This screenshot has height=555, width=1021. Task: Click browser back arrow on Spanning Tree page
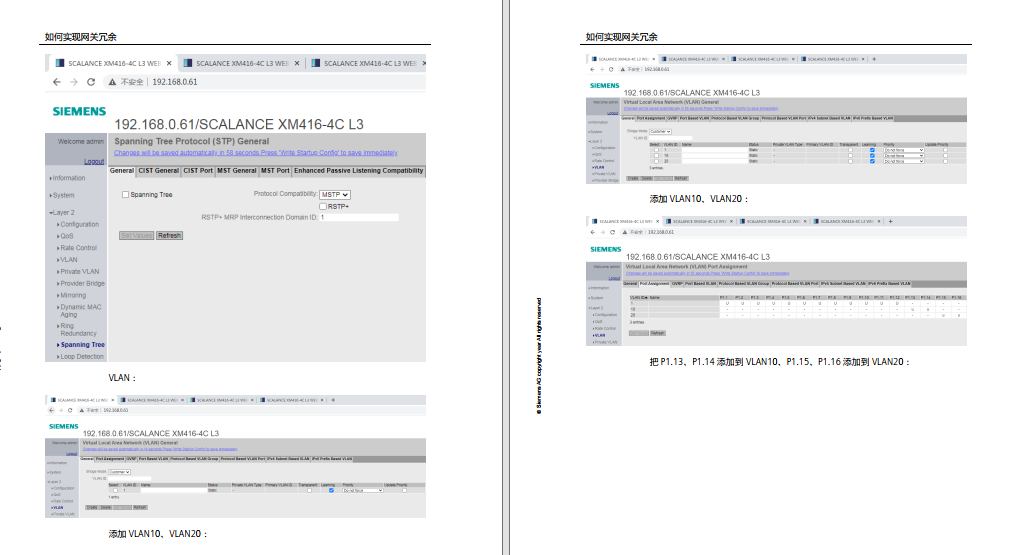point(57,82)
